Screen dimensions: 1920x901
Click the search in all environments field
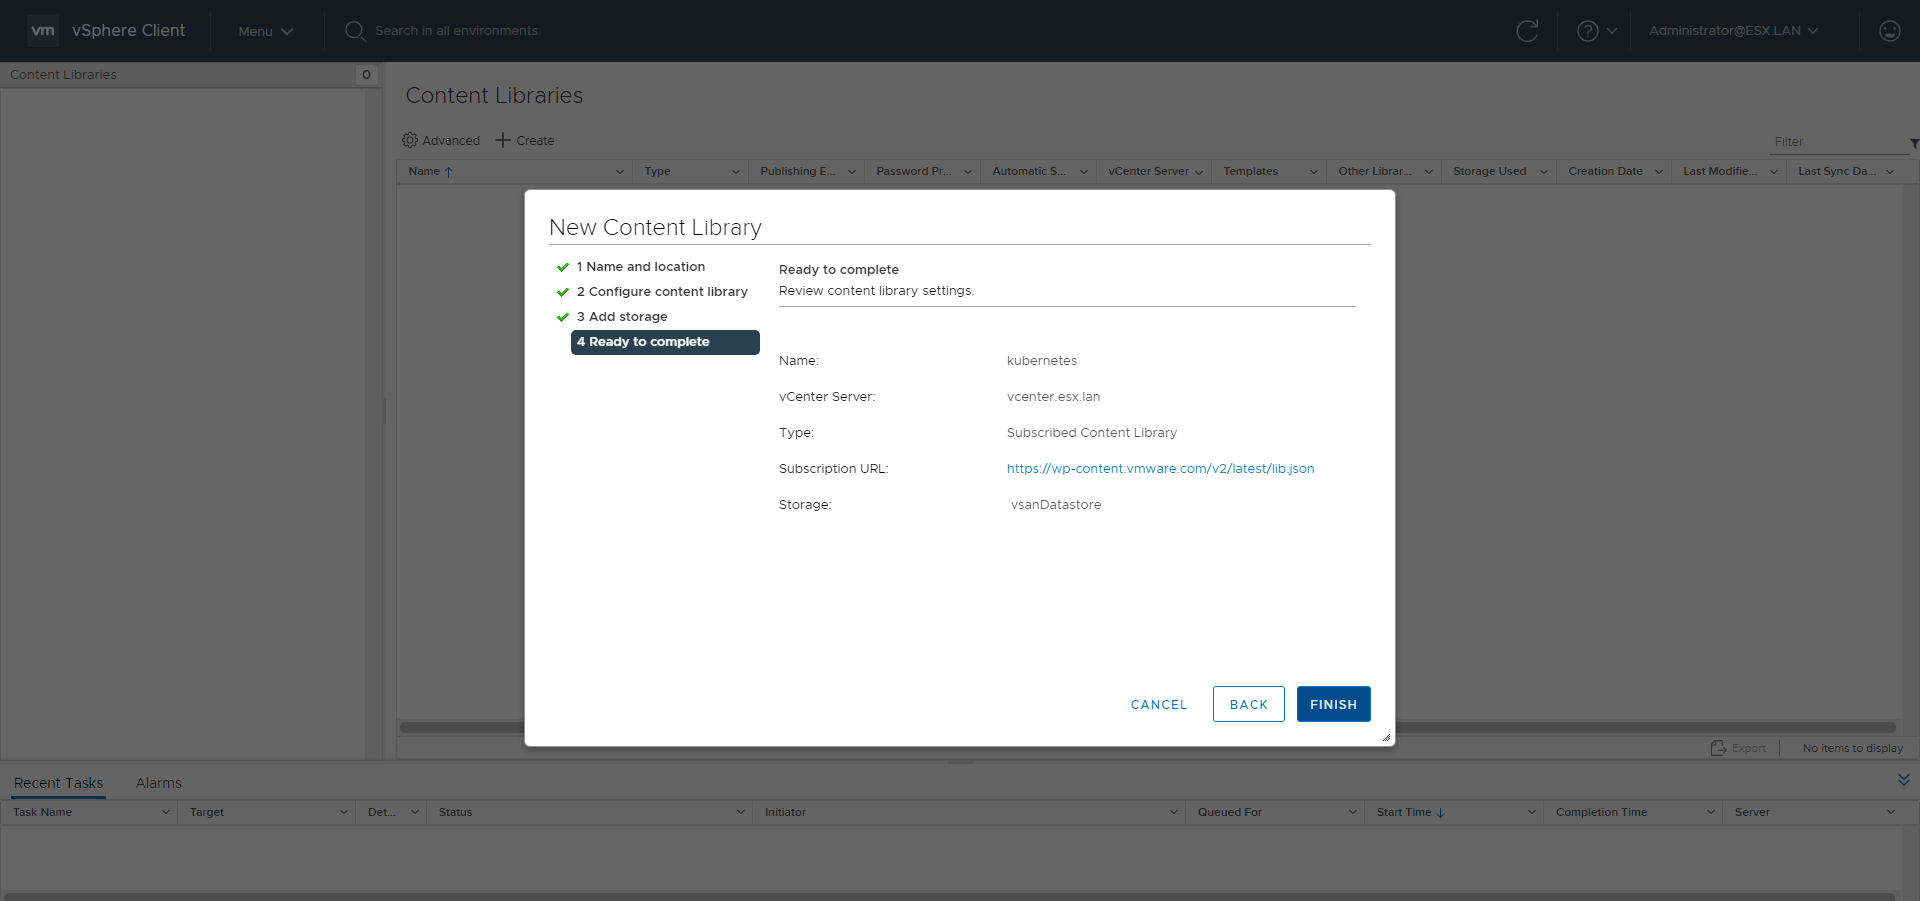pyautogui.click(x=456, y=31)
